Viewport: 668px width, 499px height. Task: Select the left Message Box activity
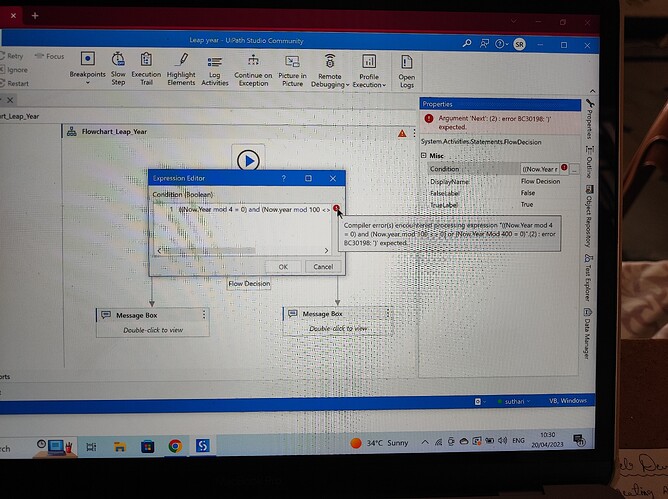(x=153, y=322)
